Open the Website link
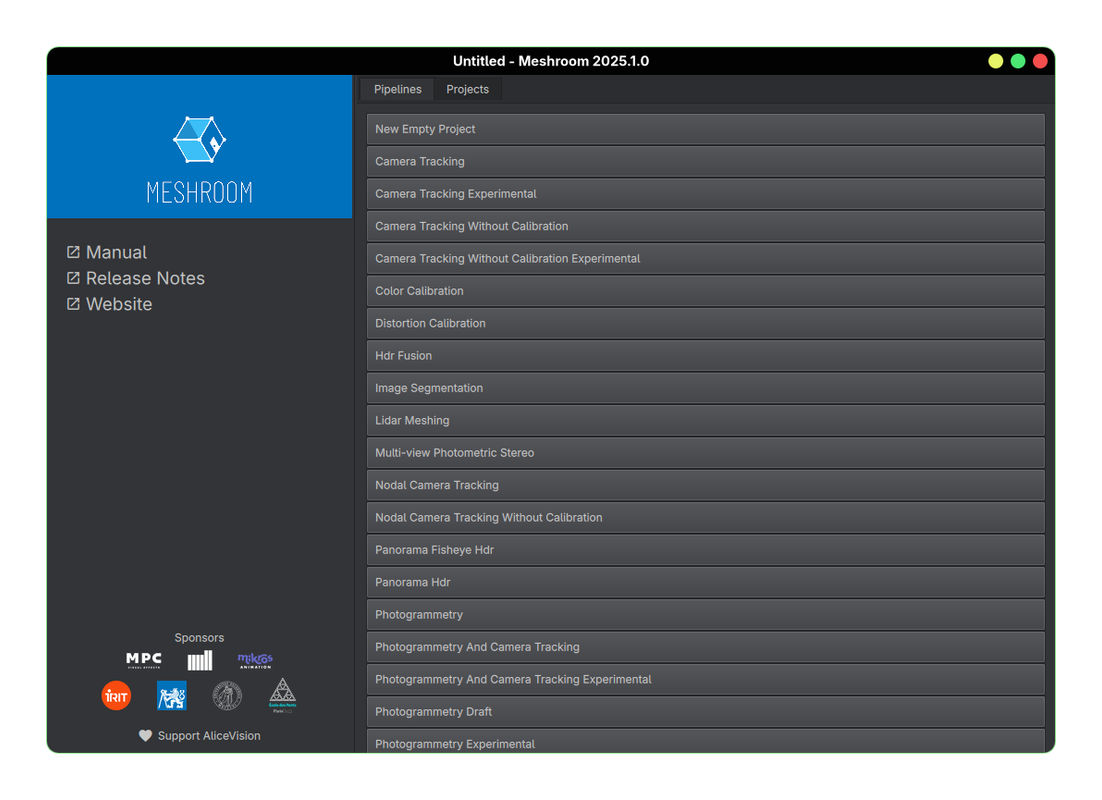 coord(119,304)
